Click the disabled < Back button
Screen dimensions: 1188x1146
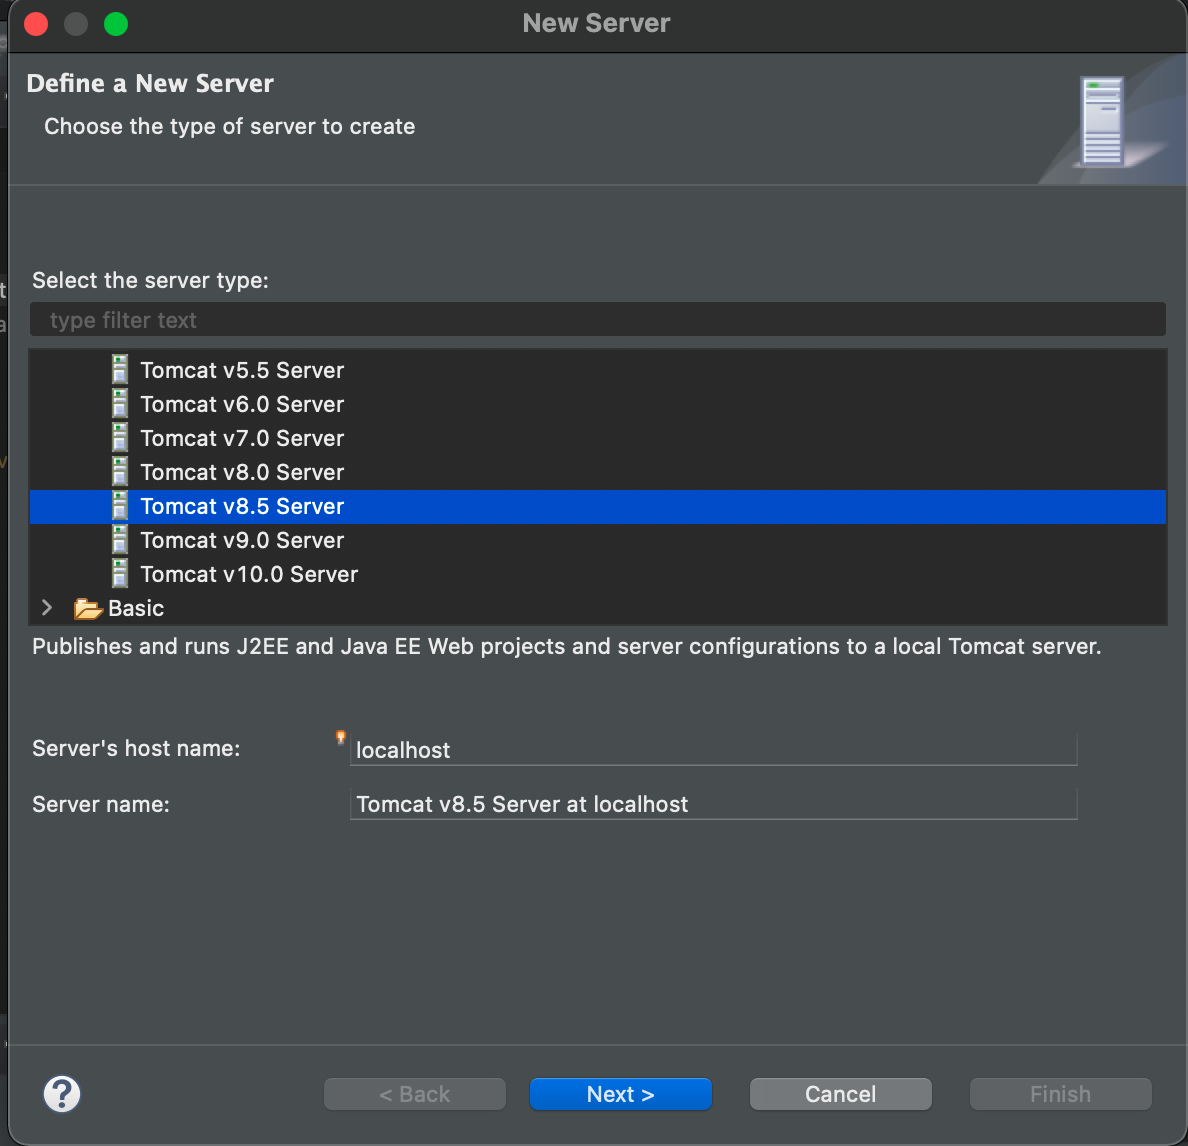click(414, 1094)
